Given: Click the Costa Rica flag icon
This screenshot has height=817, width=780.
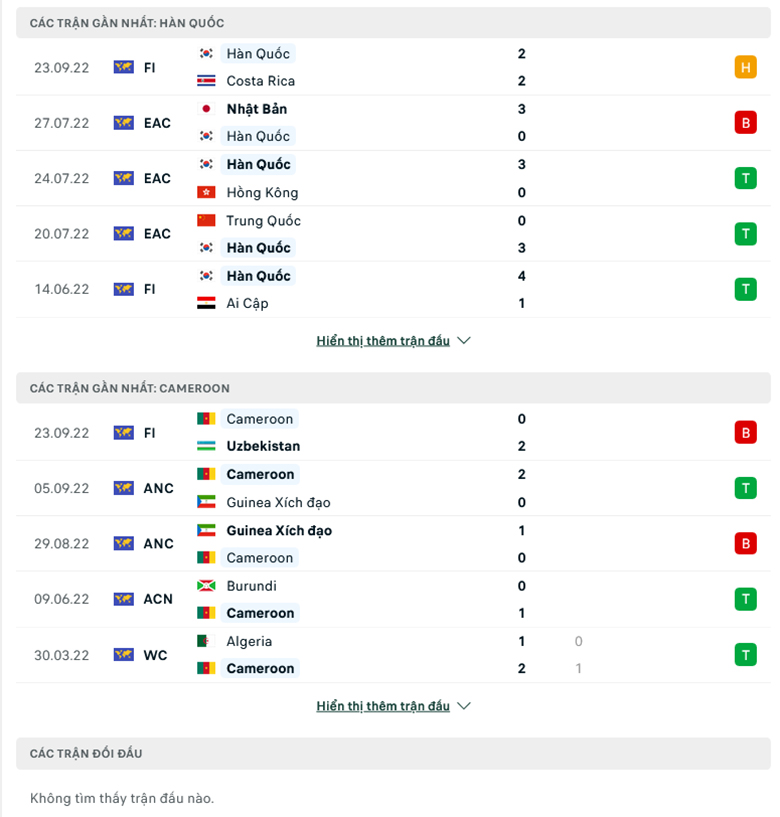Looking at the screenshot, I should click(x=206, y=81).
